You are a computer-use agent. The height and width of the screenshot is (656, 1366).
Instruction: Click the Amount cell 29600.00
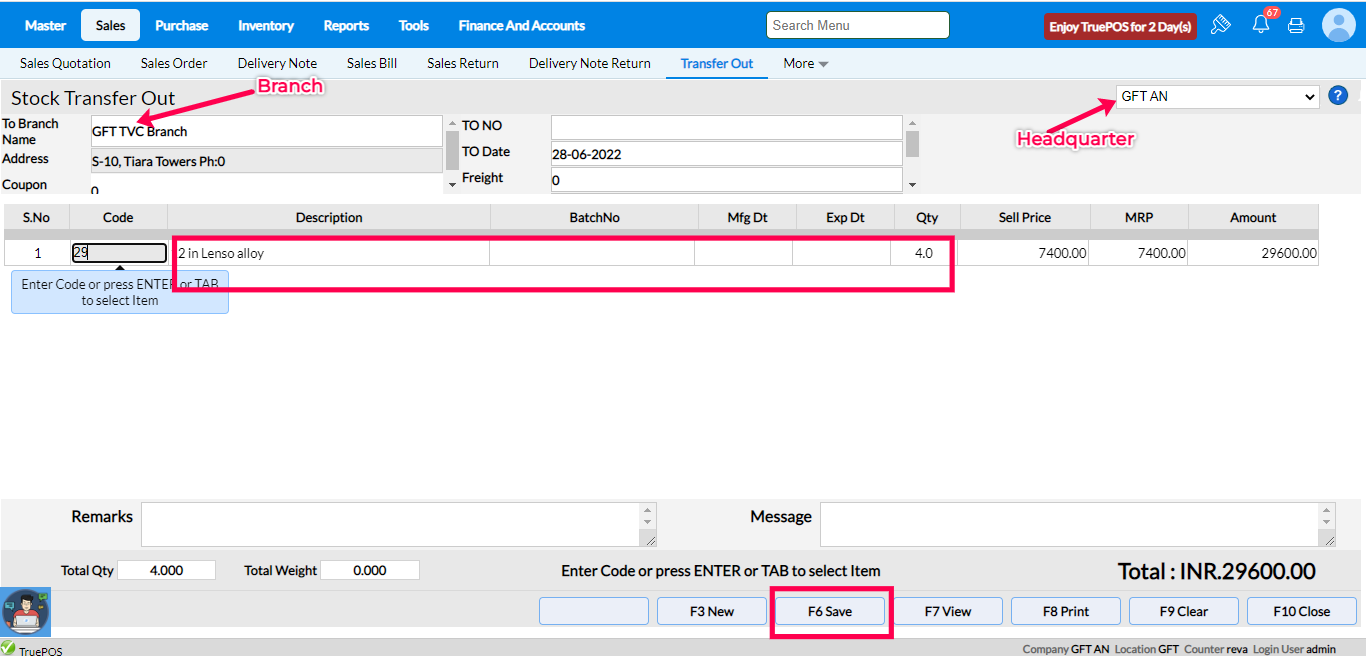click(1253, 253)
